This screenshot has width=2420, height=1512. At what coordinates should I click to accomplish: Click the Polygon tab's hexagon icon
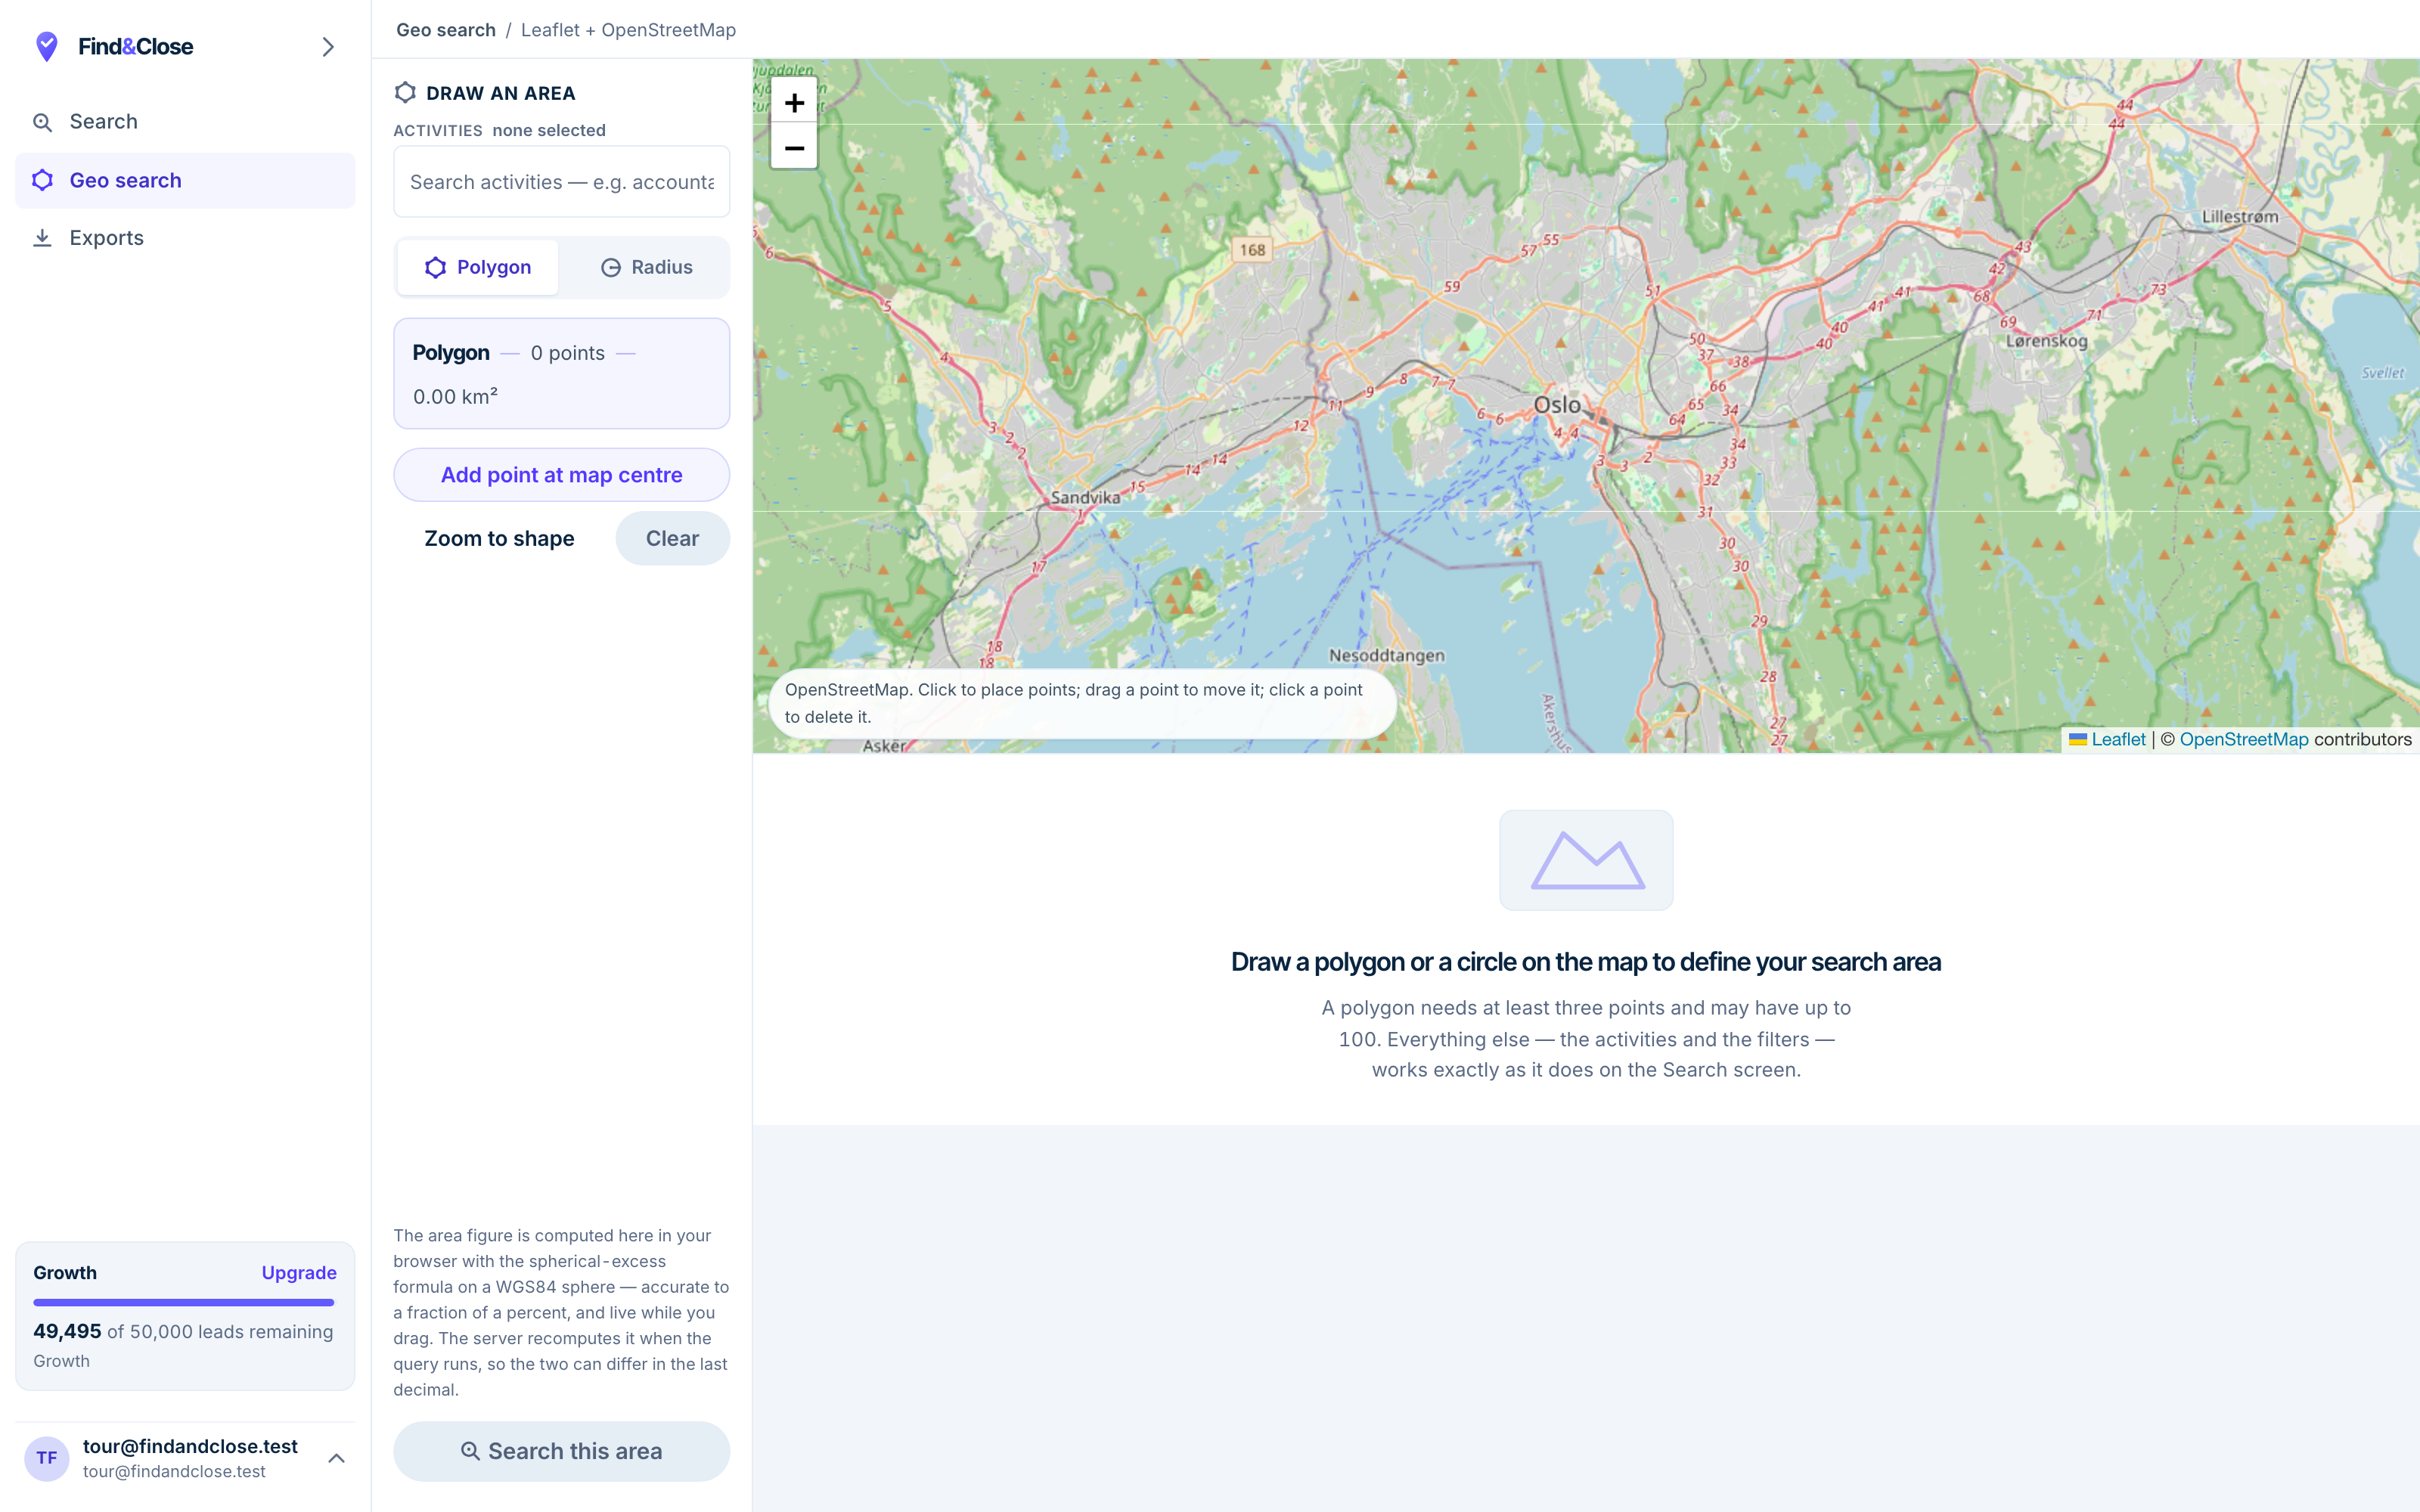coord(435,268)
